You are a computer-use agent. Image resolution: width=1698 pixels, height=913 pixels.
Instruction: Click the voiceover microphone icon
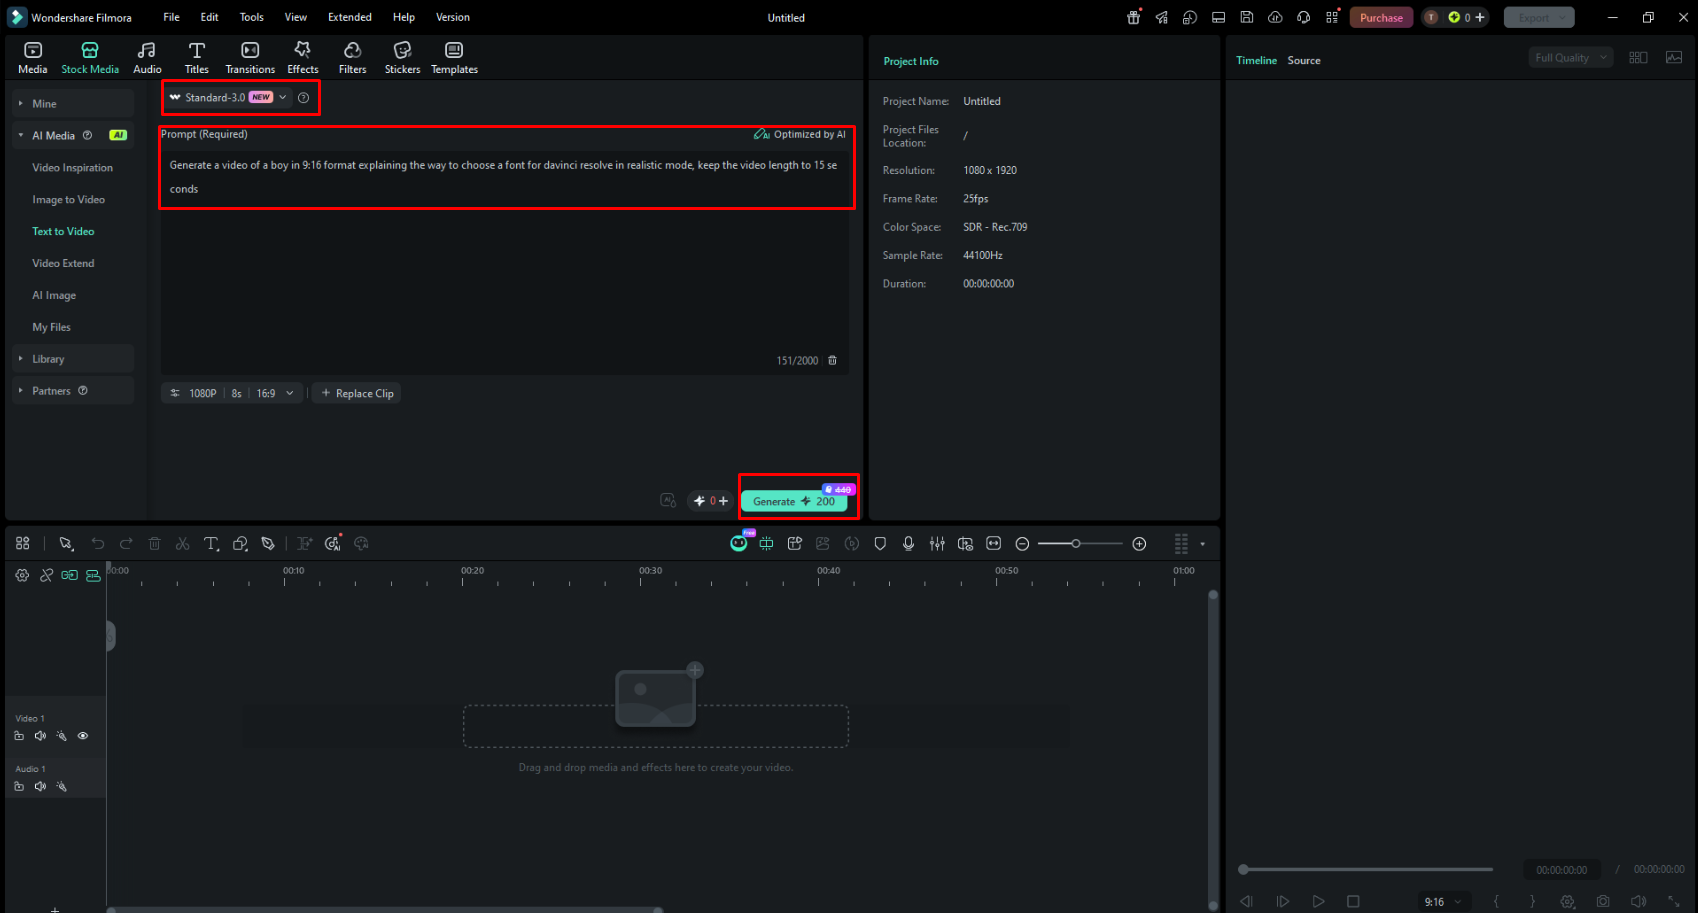point(908,544)
